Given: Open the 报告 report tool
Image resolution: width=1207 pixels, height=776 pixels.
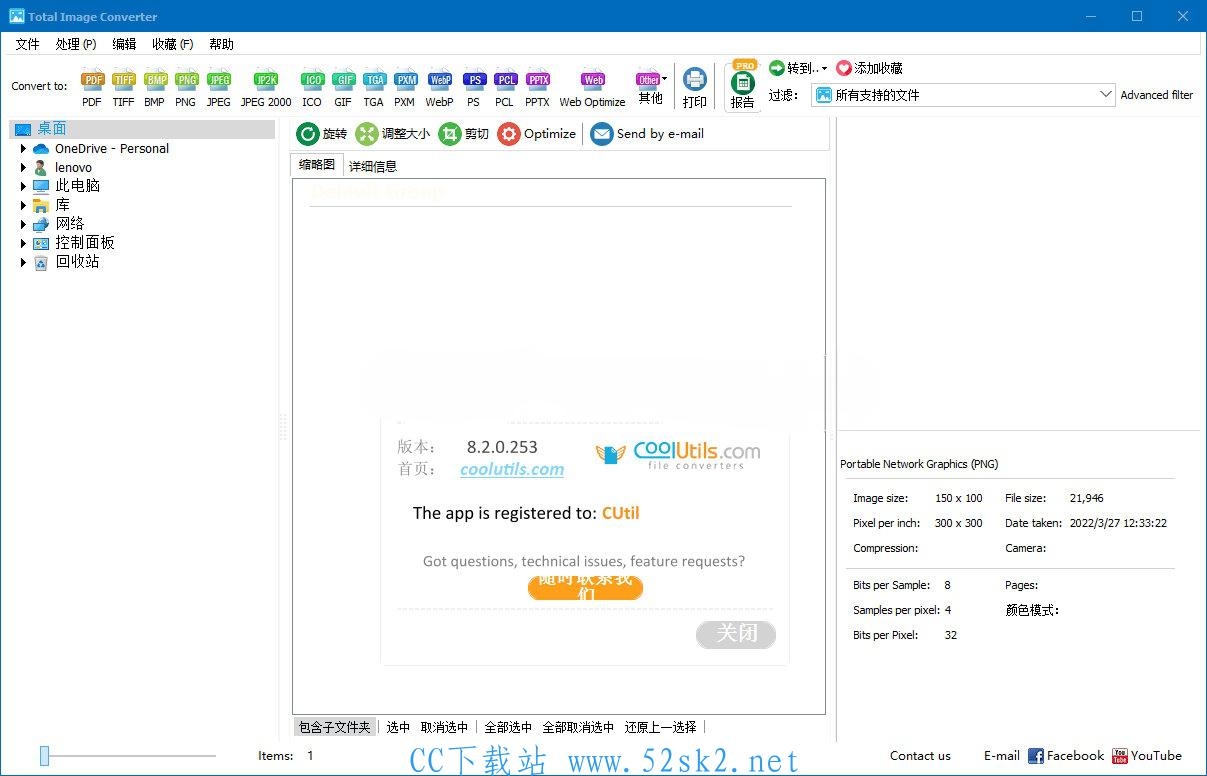Looking at the screenshot, I should pyautogui.click(x=743, y=86).
